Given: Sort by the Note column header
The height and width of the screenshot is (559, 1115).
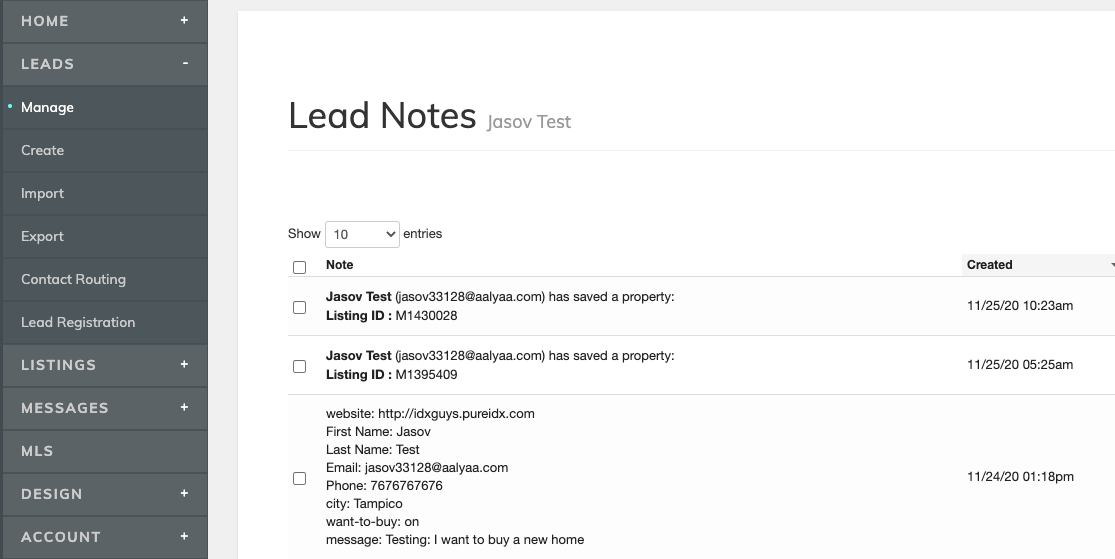Looking at the screenshot, I should (x=340, y=265).
